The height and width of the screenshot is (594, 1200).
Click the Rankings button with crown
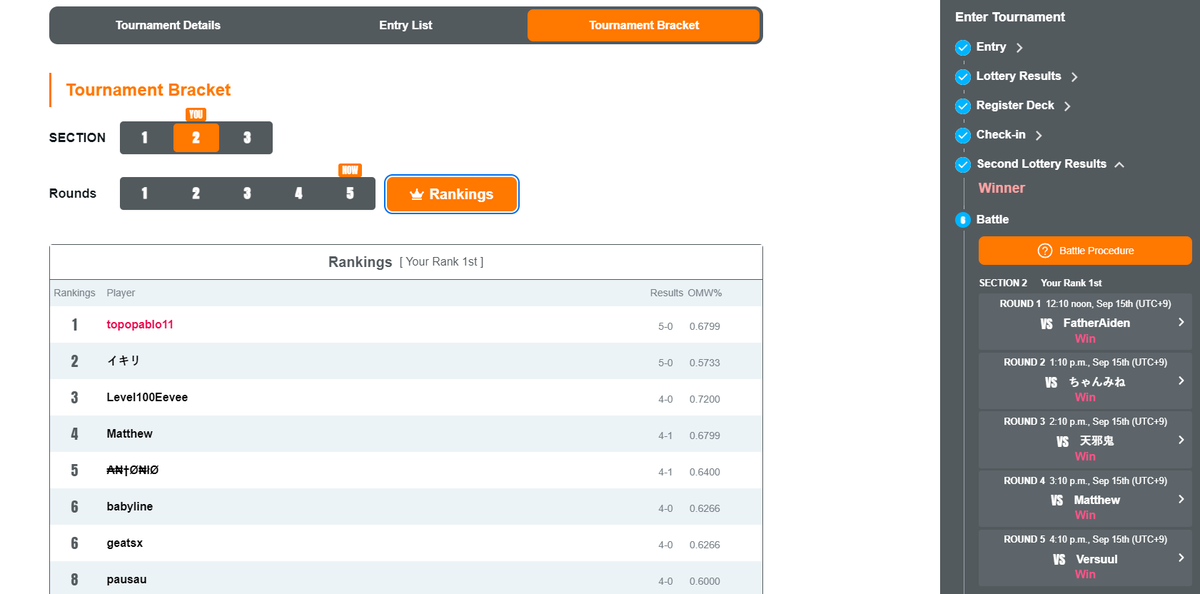pos(452,194)
